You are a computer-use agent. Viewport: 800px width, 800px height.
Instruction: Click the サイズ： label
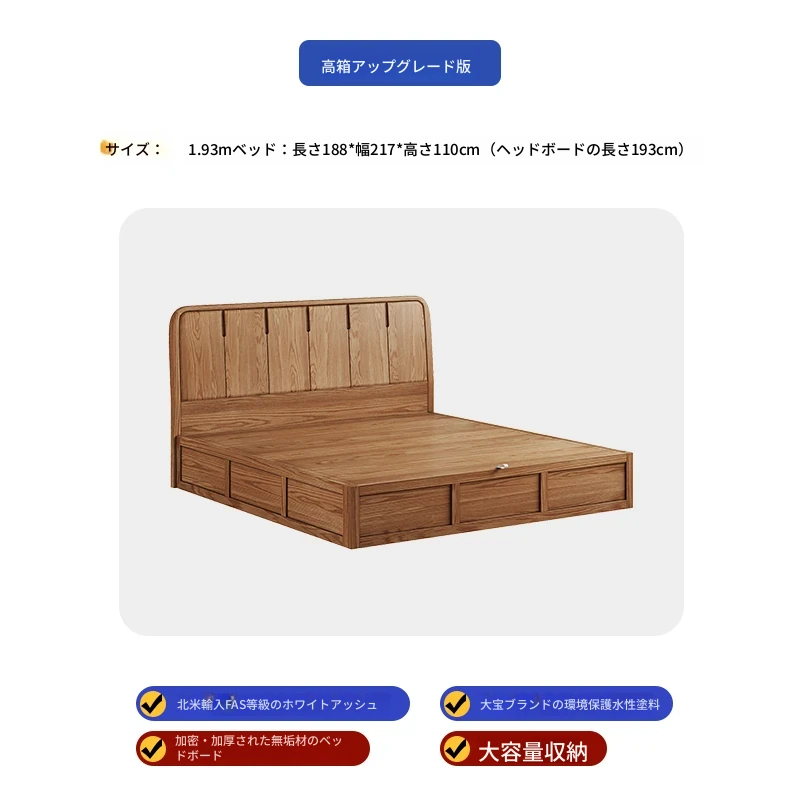134,149
